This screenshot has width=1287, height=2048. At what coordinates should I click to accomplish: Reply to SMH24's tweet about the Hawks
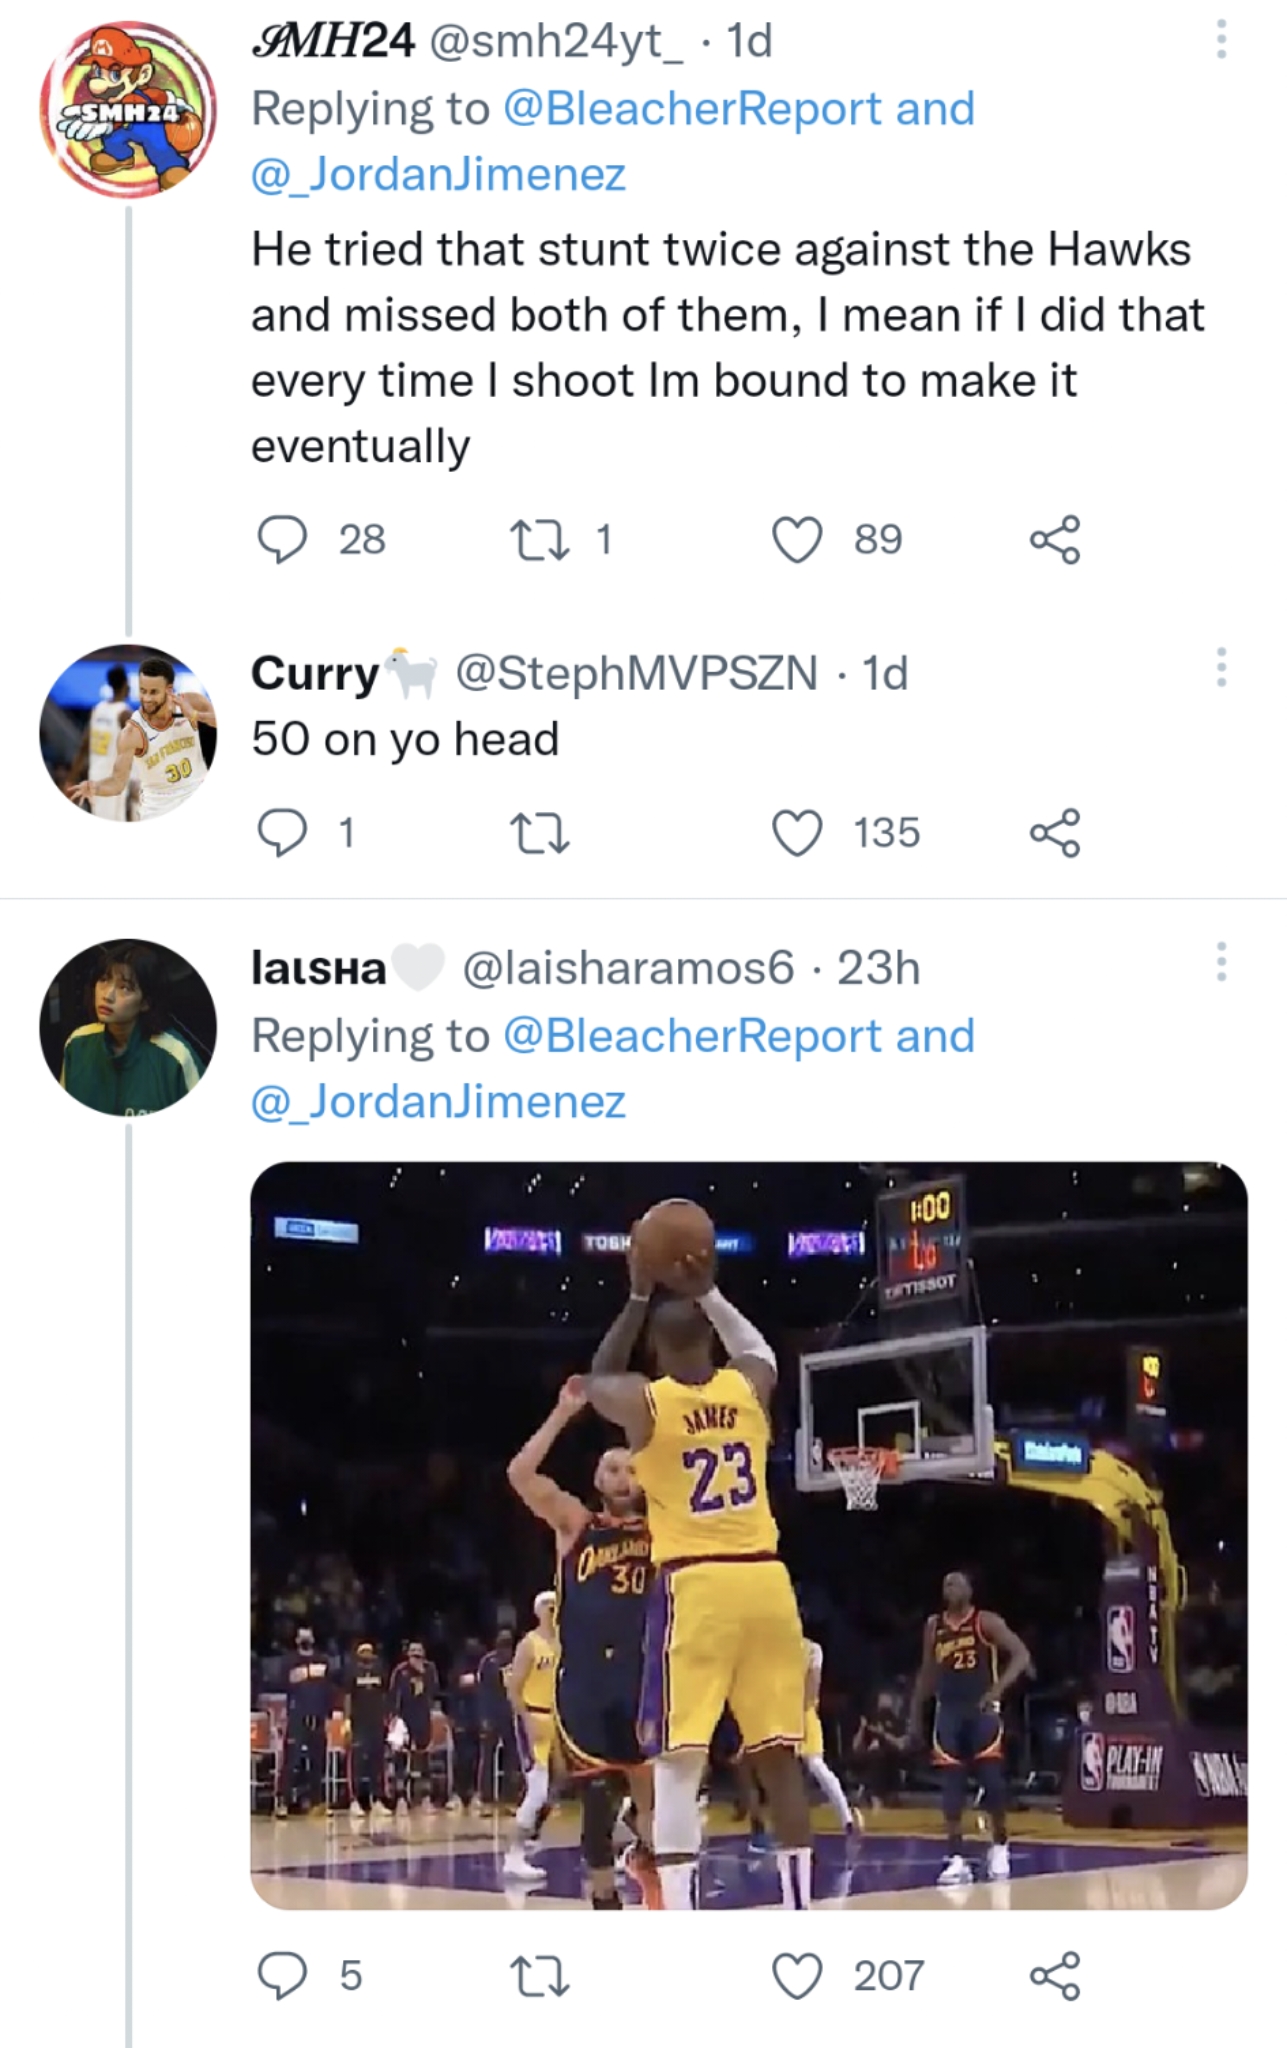282,540
